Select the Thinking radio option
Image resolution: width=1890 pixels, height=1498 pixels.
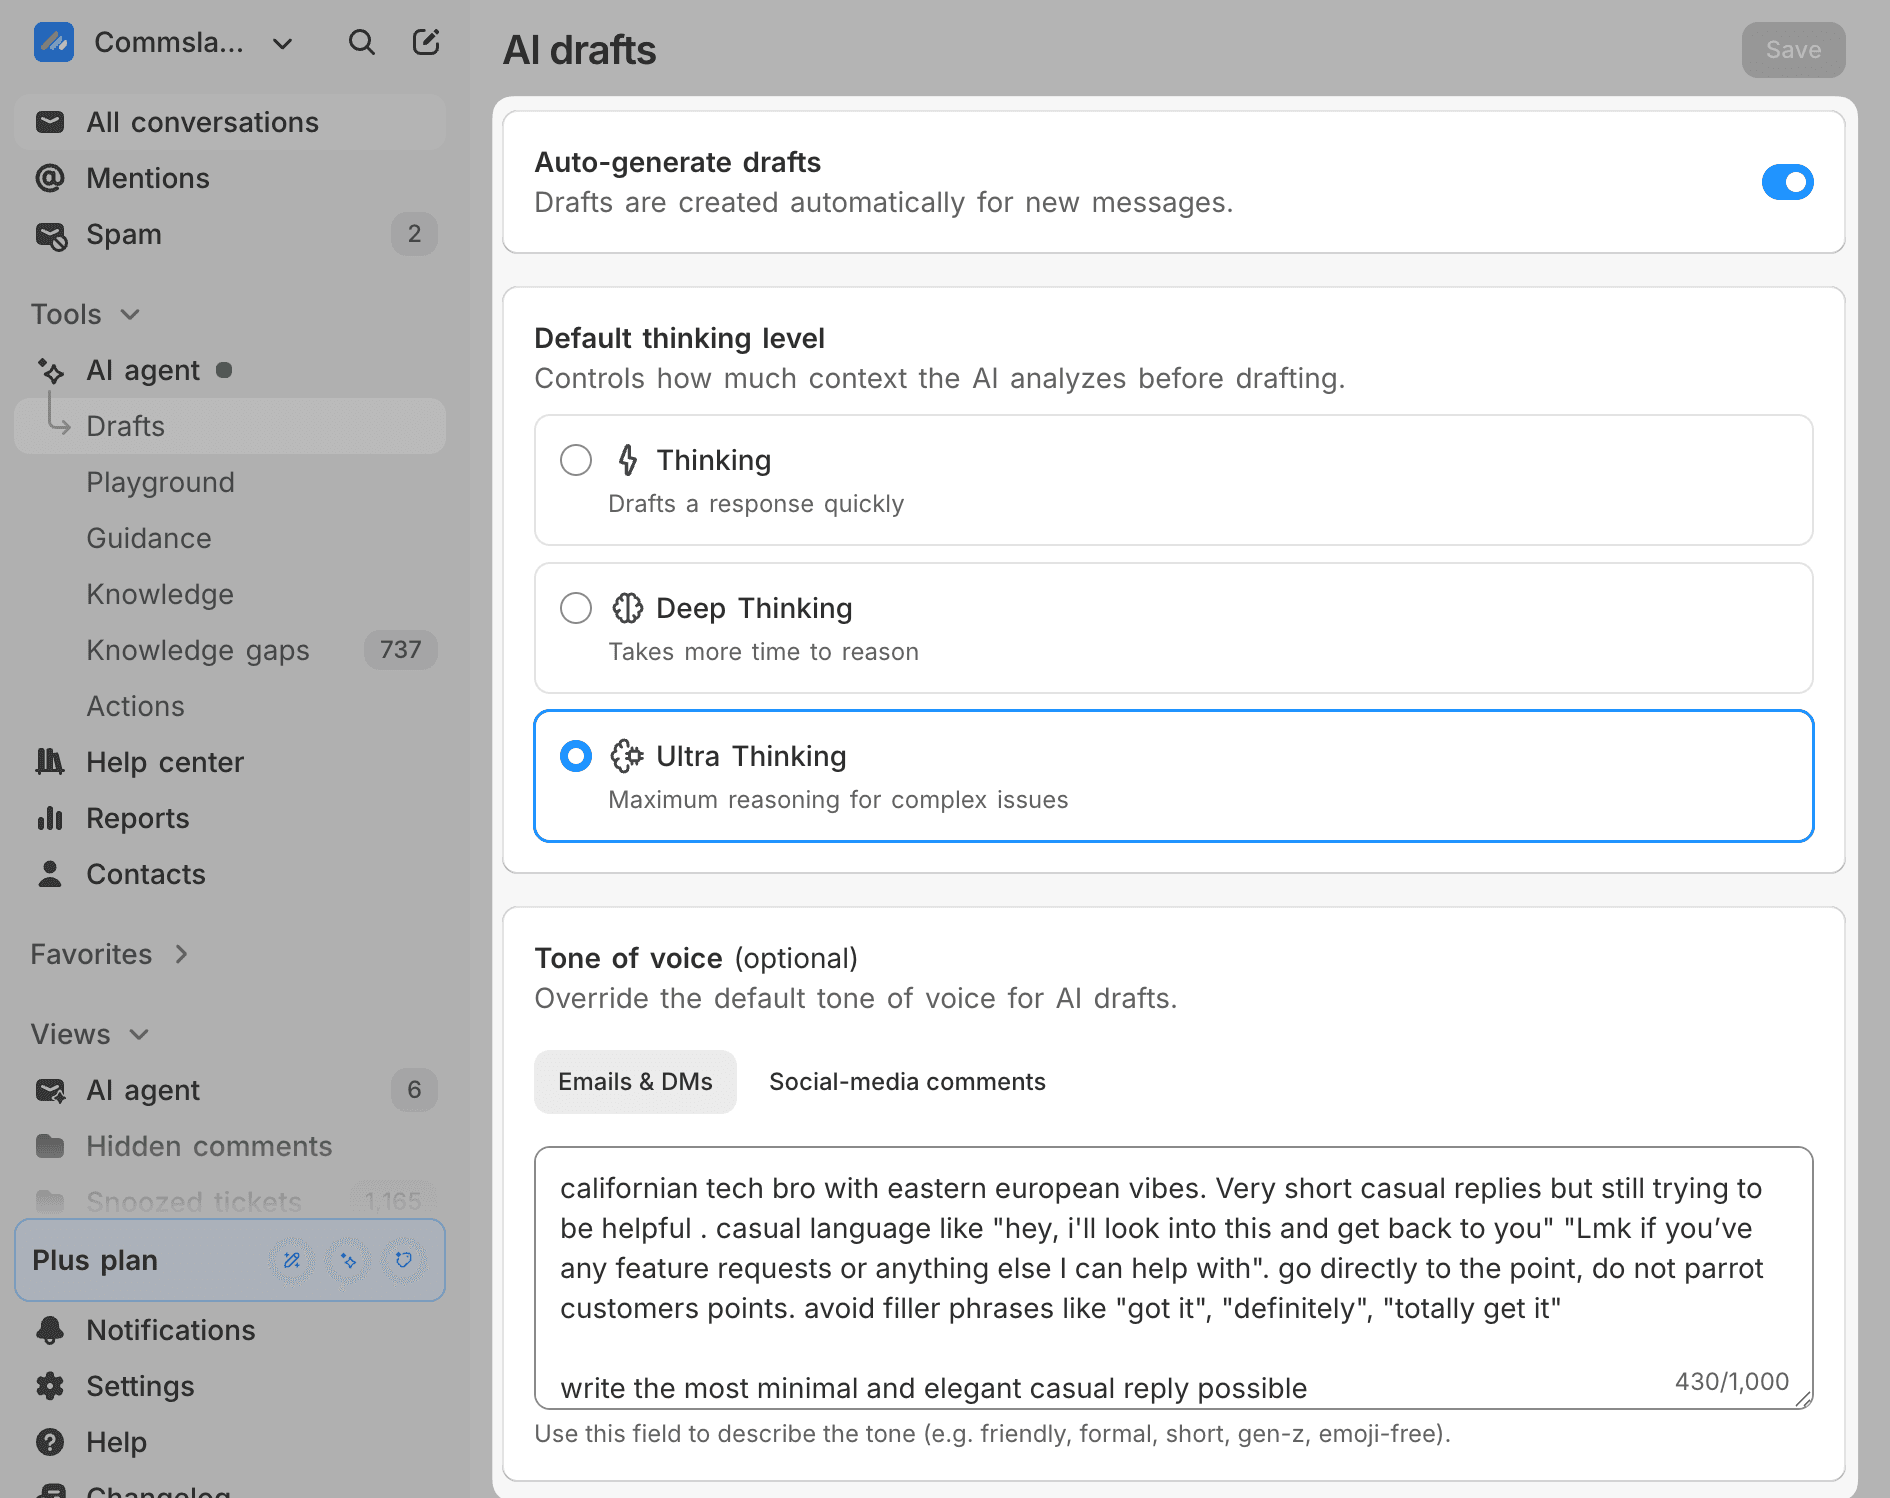point(576,460)
